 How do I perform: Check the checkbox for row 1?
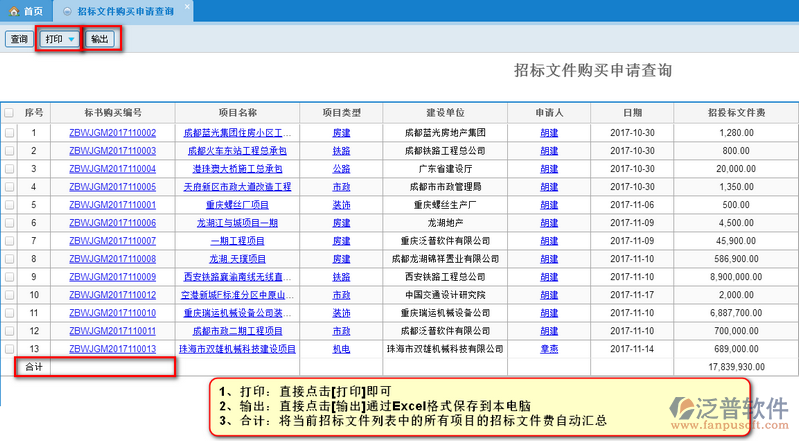pos(9,132)
